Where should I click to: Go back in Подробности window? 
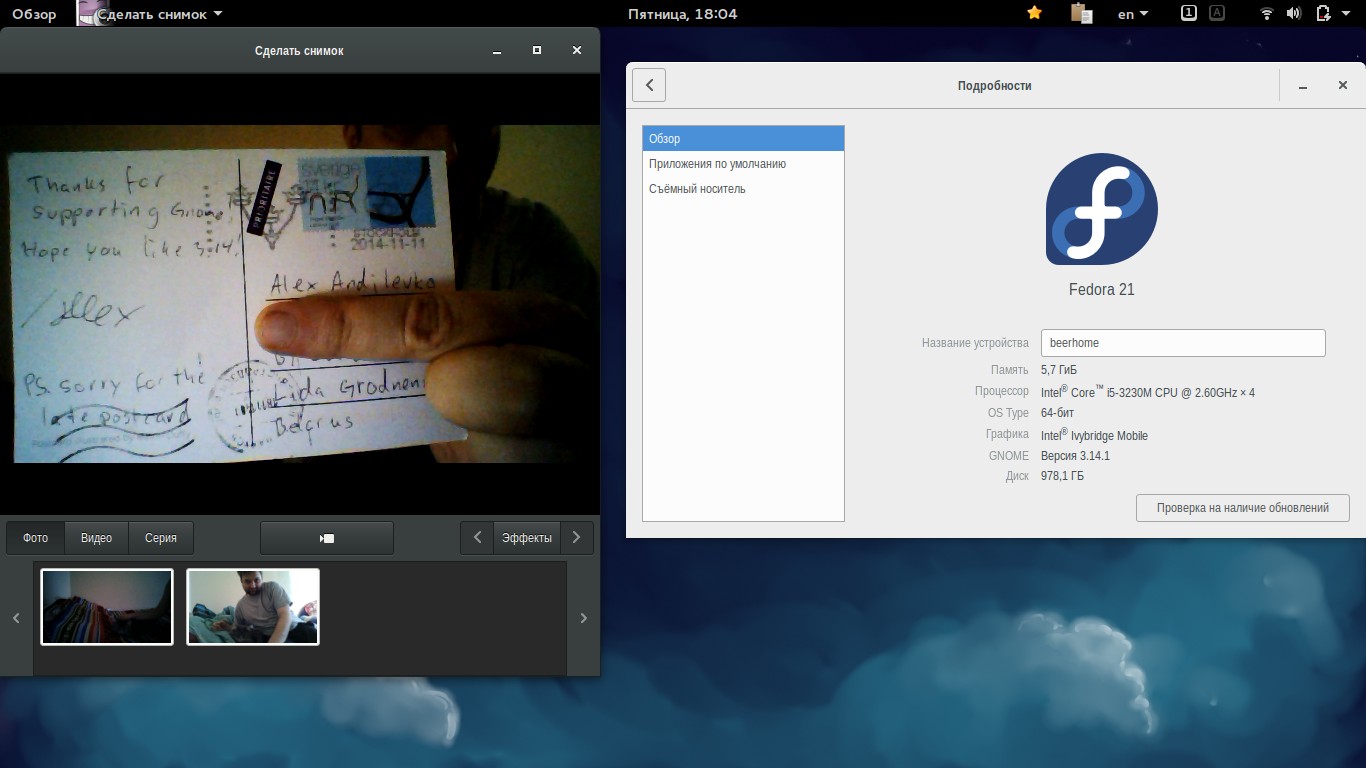649,85
